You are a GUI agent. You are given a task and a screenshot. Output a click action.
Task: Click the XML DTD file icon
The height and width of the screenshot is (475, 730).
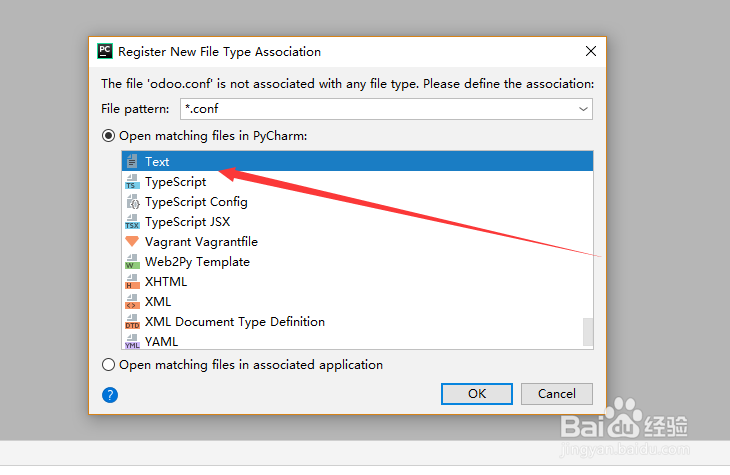(x=132, y=322)
